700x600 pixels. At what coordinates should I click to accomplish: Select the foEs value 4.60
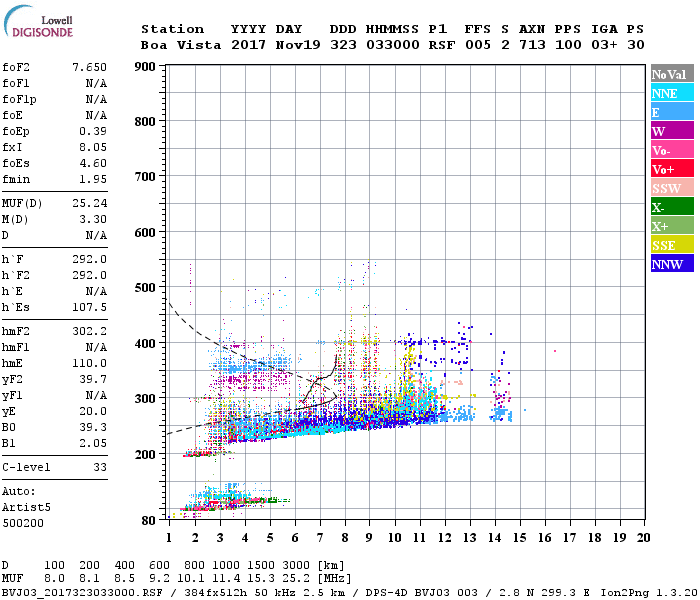93,163
